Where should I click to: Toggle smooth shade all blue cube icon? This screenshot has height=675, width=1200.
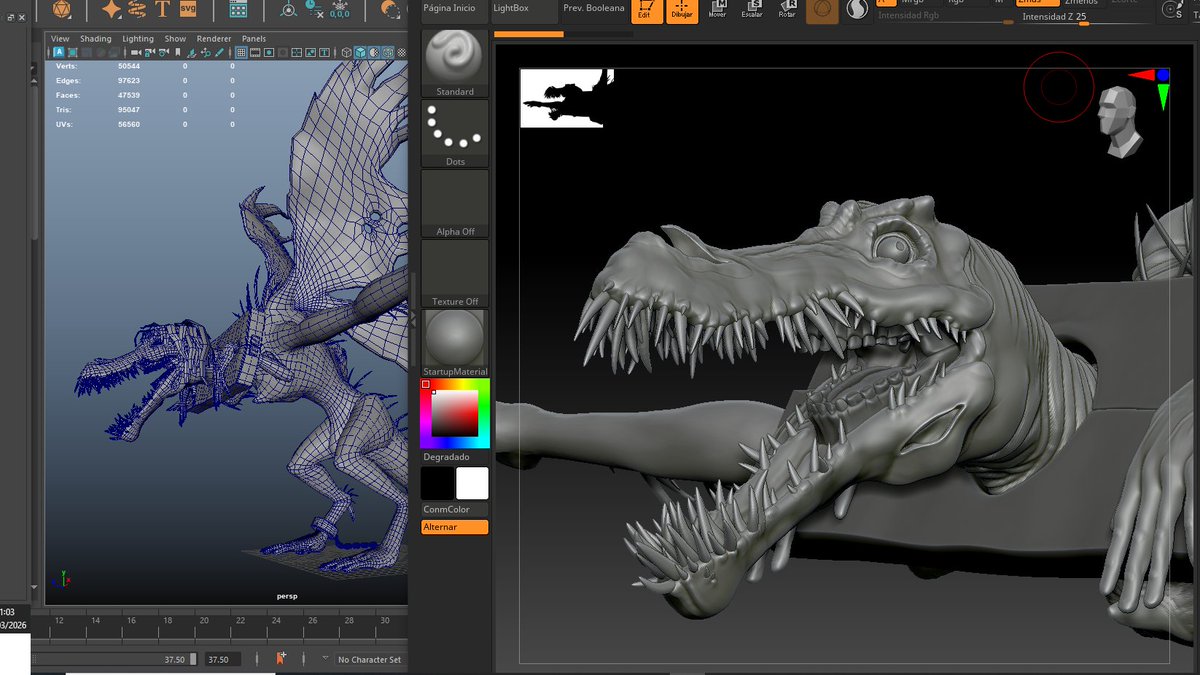[361, 52]
